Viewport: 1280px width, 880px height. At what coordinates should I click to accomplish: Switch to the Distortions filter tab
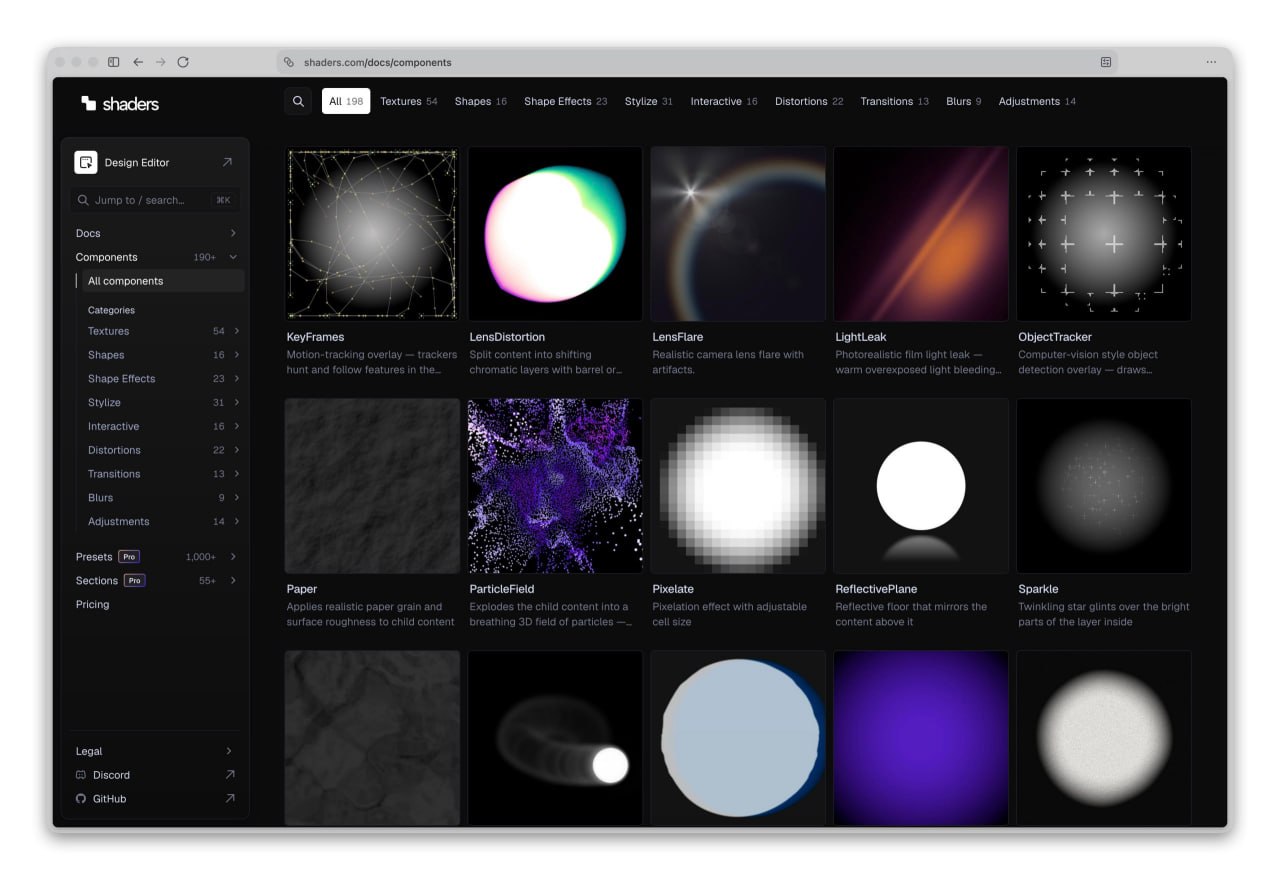809,101
